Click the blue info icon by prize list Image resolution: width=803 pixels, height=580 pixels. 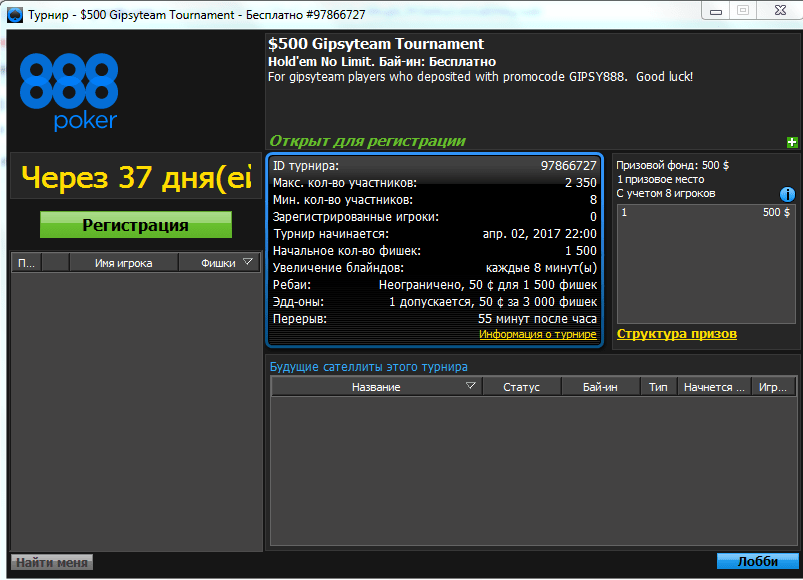(x=787, y=194)
